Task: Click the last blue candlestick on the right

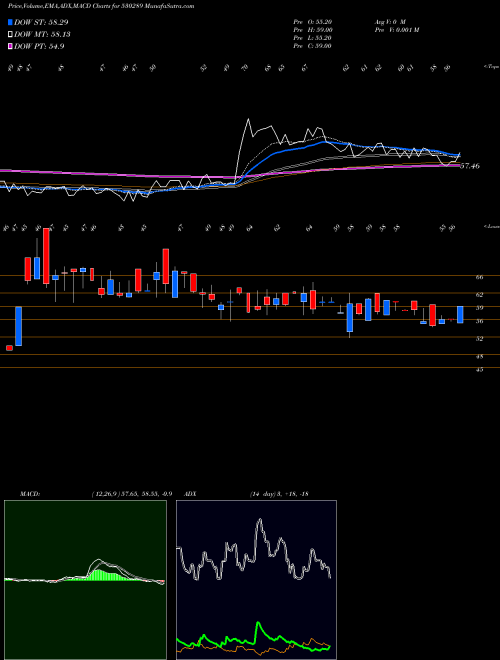Action: pyautogui.click(x=460, y=314)
